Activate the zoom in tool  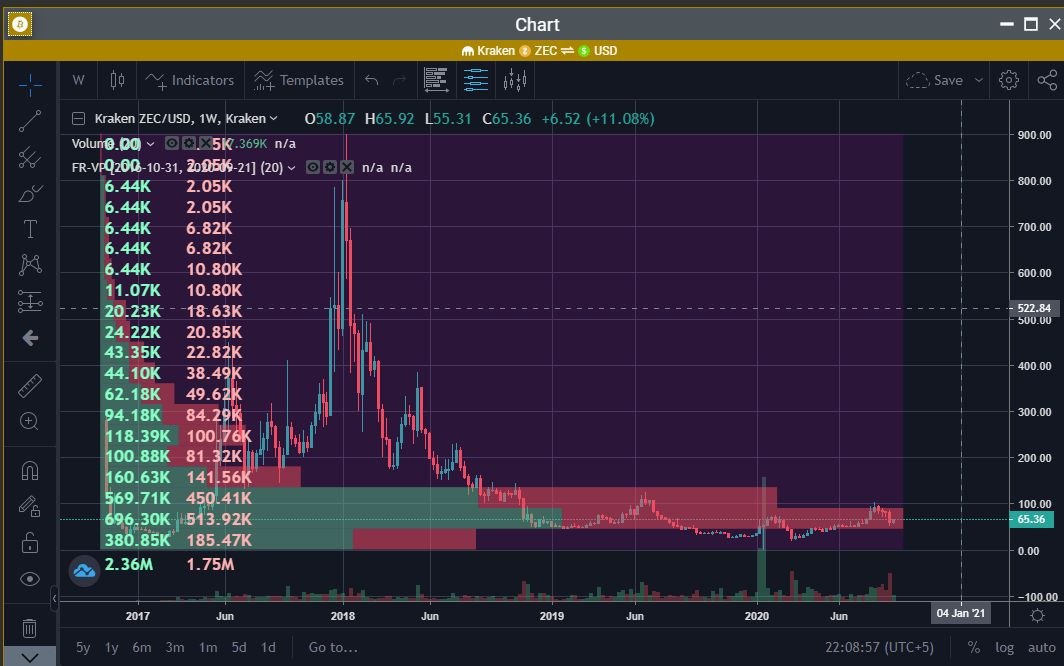[30, 422]
